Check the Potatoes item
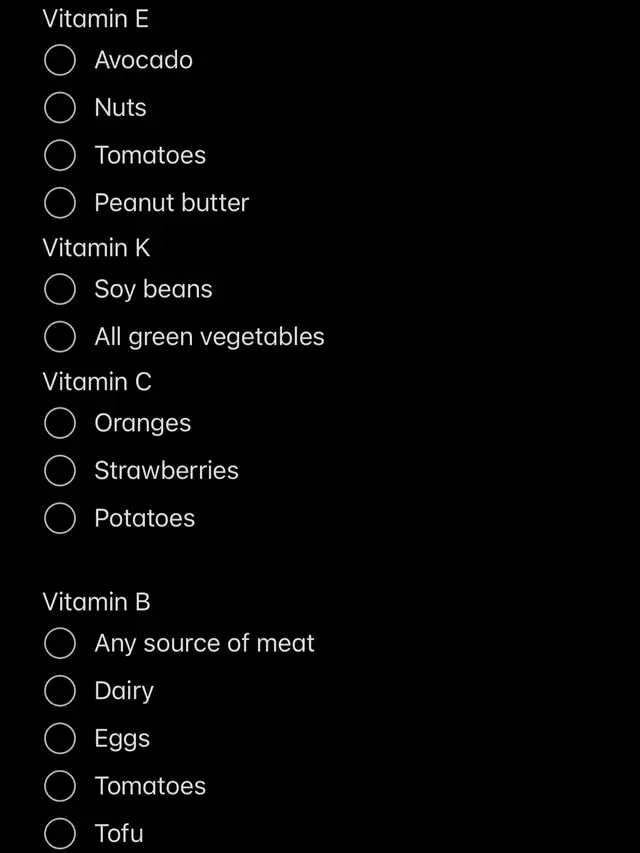The width and height of the screenshot is (640, 853). coord(60,519)
